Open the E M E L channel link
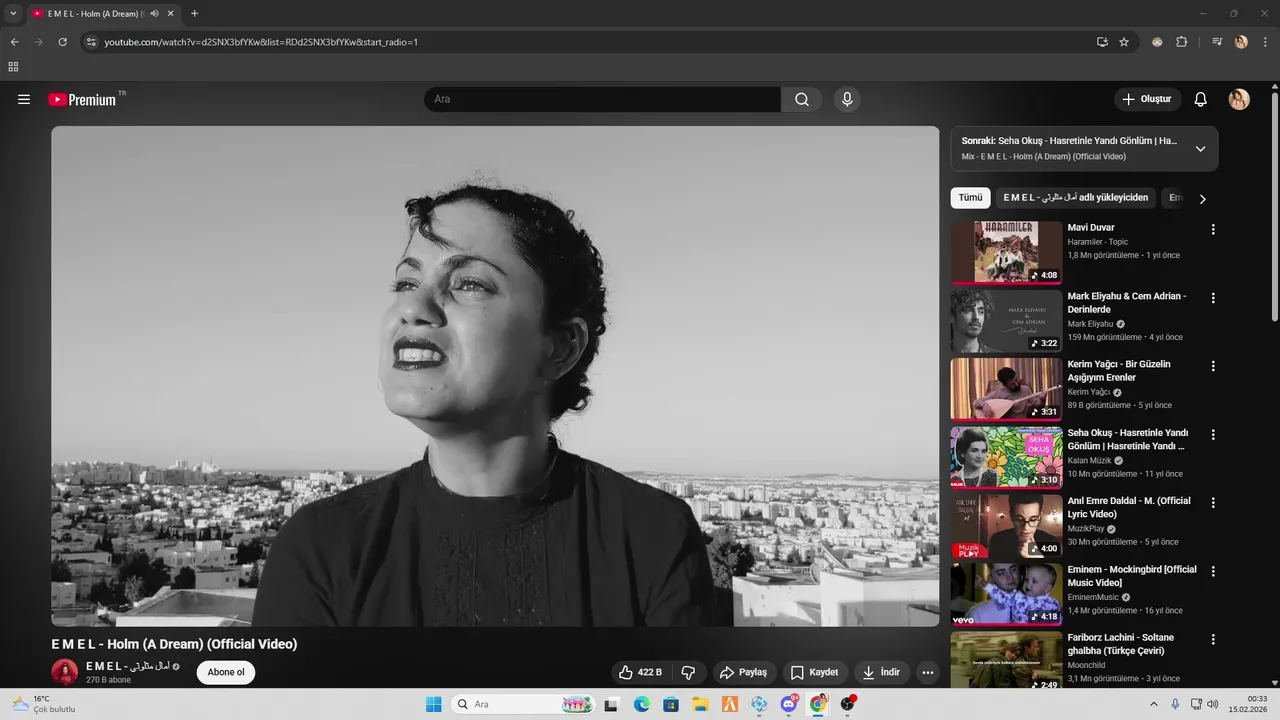Screen dimensions: 1280x720 (x=127, y=666)
